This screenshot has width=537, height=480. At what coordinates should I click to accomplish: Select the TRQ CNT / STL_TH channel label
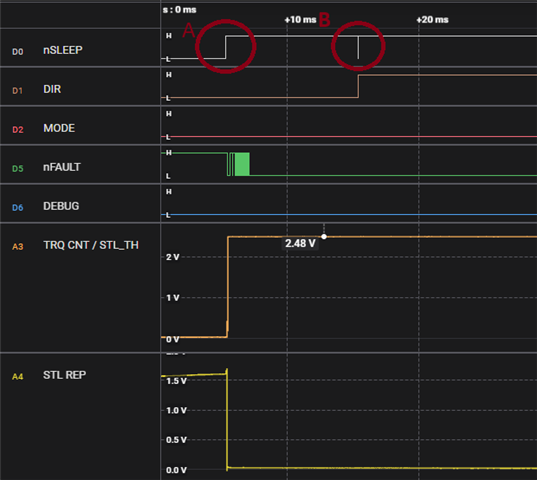coord(91,245)
